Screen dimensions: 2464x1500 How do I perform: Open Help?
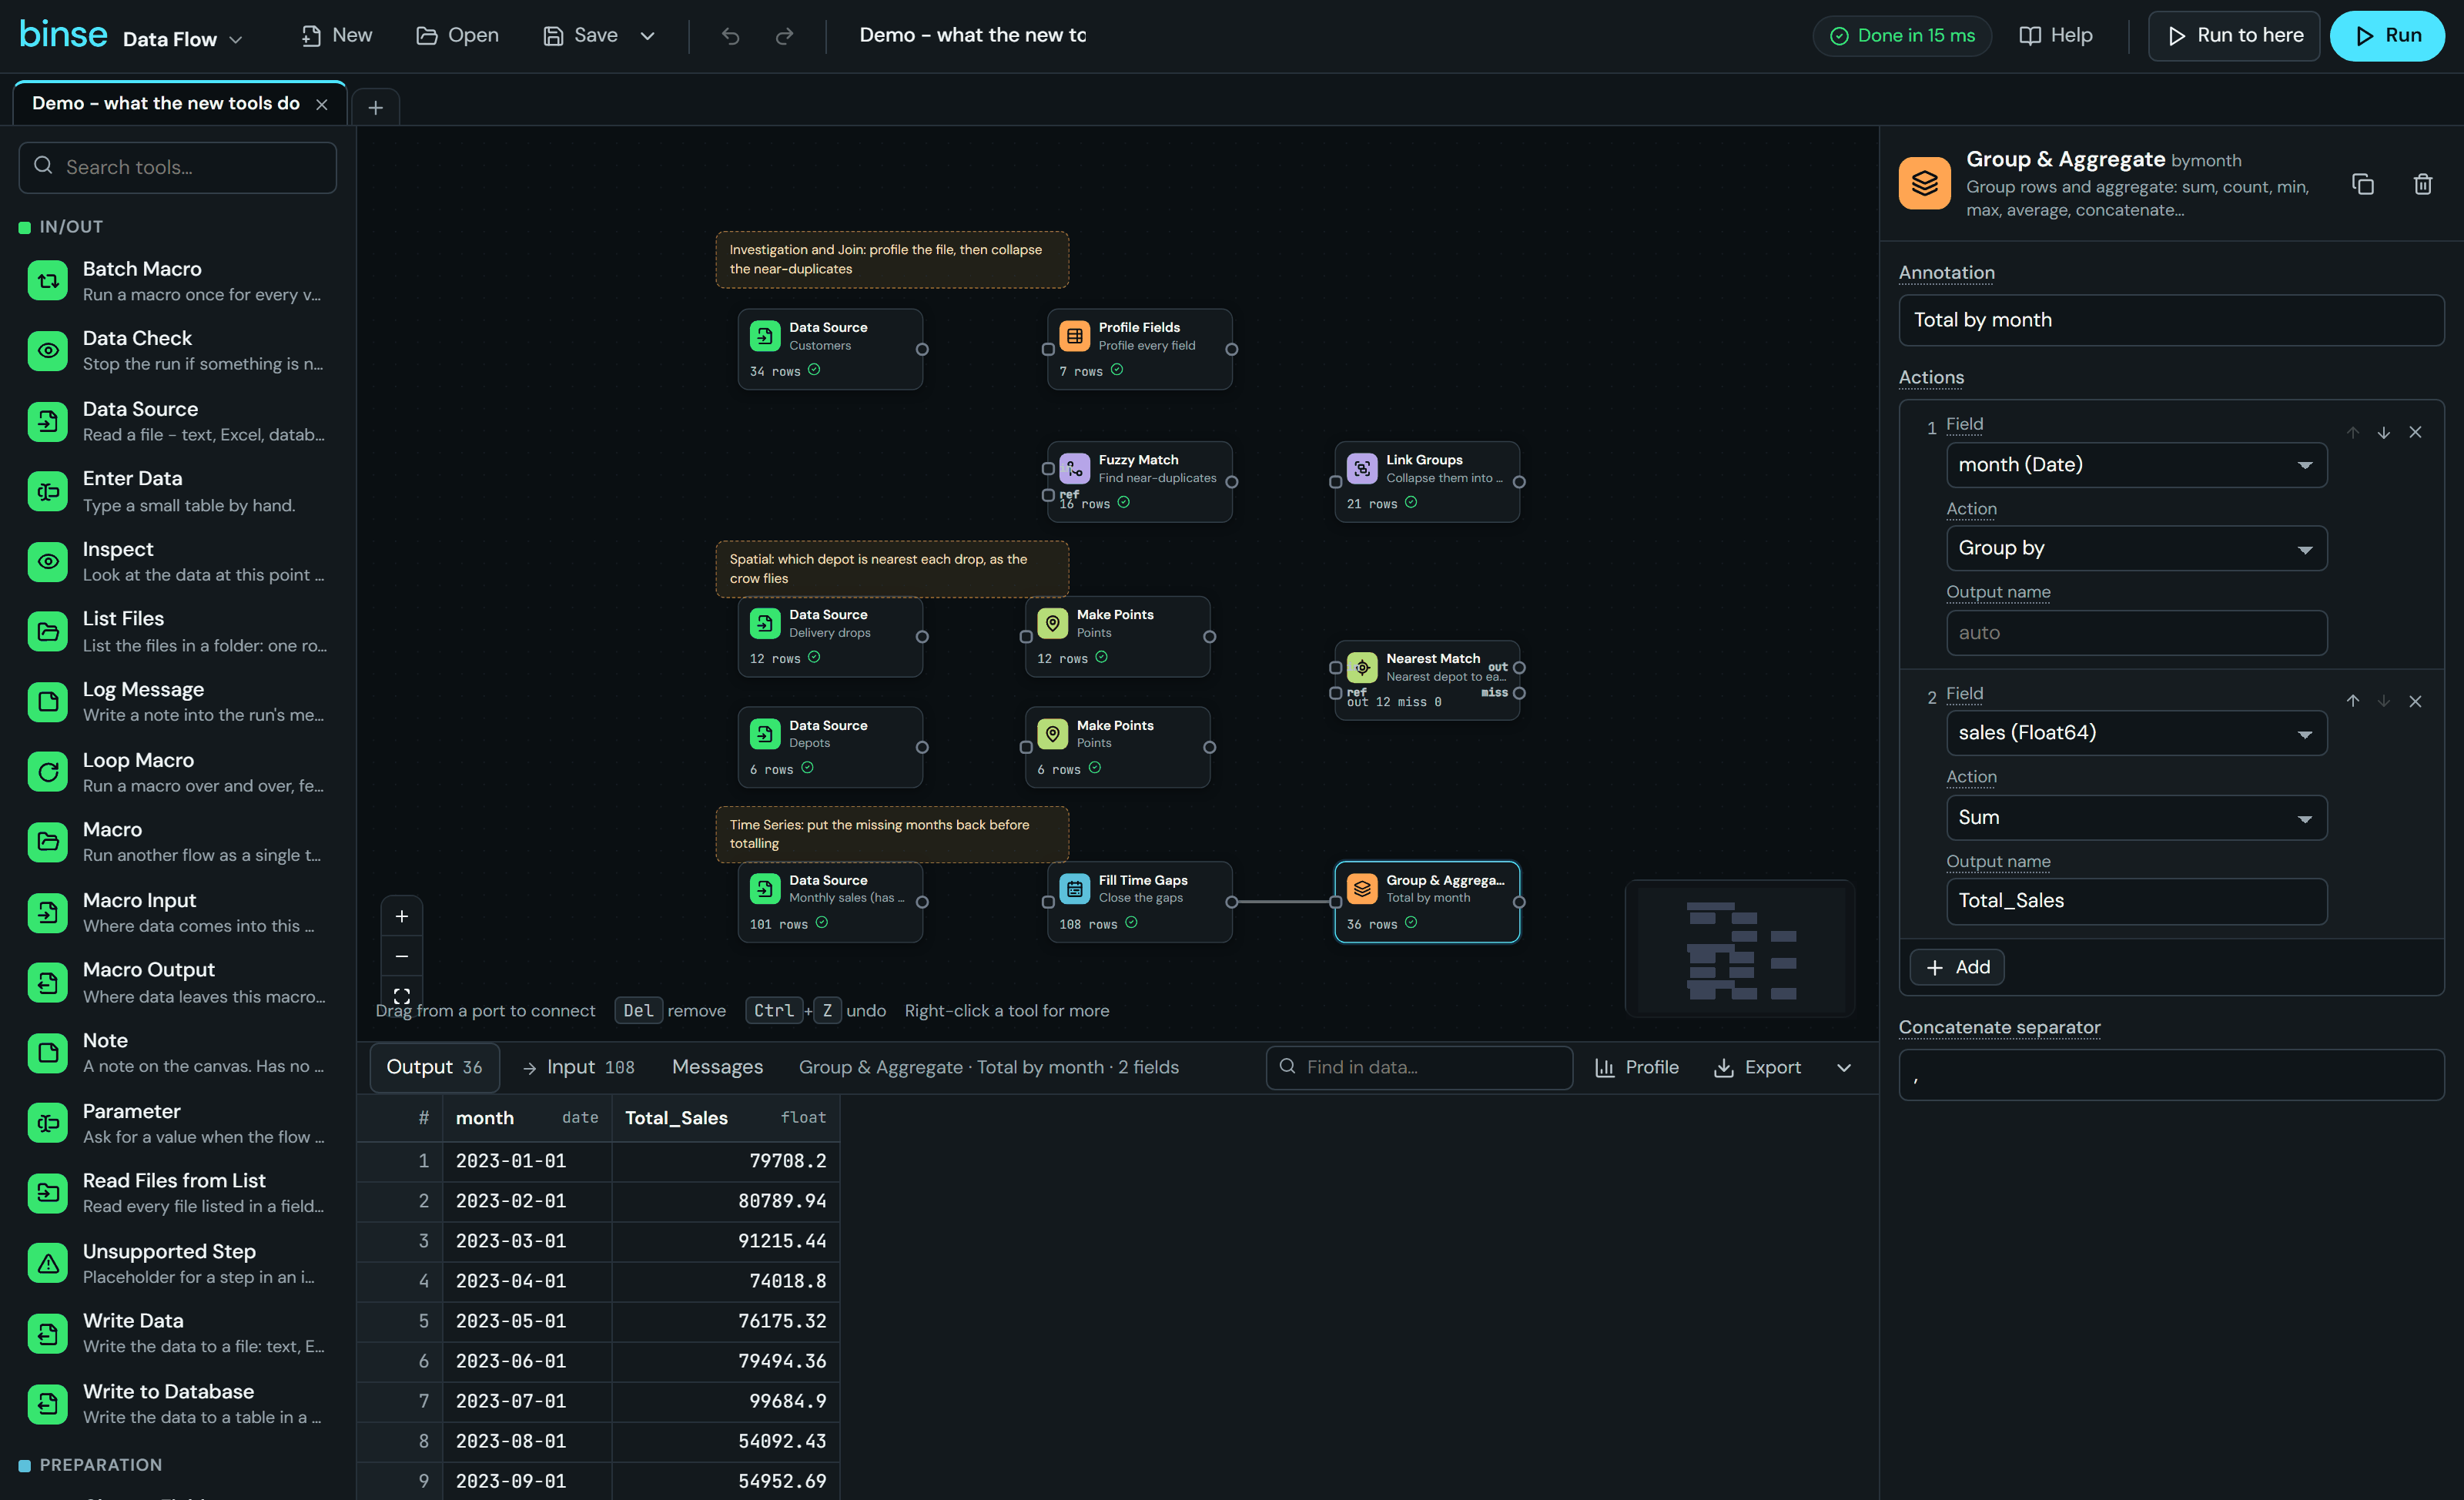click(2056, 36)
